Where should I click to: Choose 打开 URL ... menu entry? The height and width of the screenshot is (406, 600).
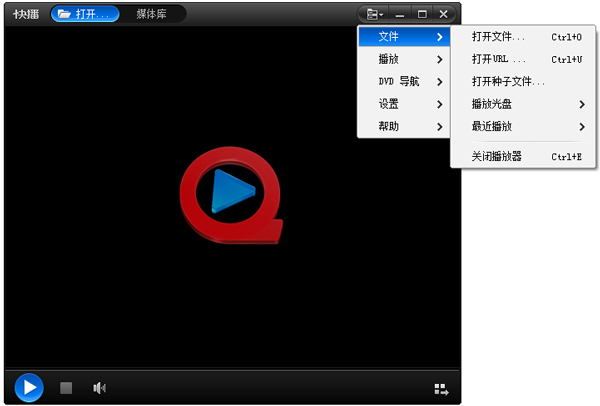[x=523, y=59]
